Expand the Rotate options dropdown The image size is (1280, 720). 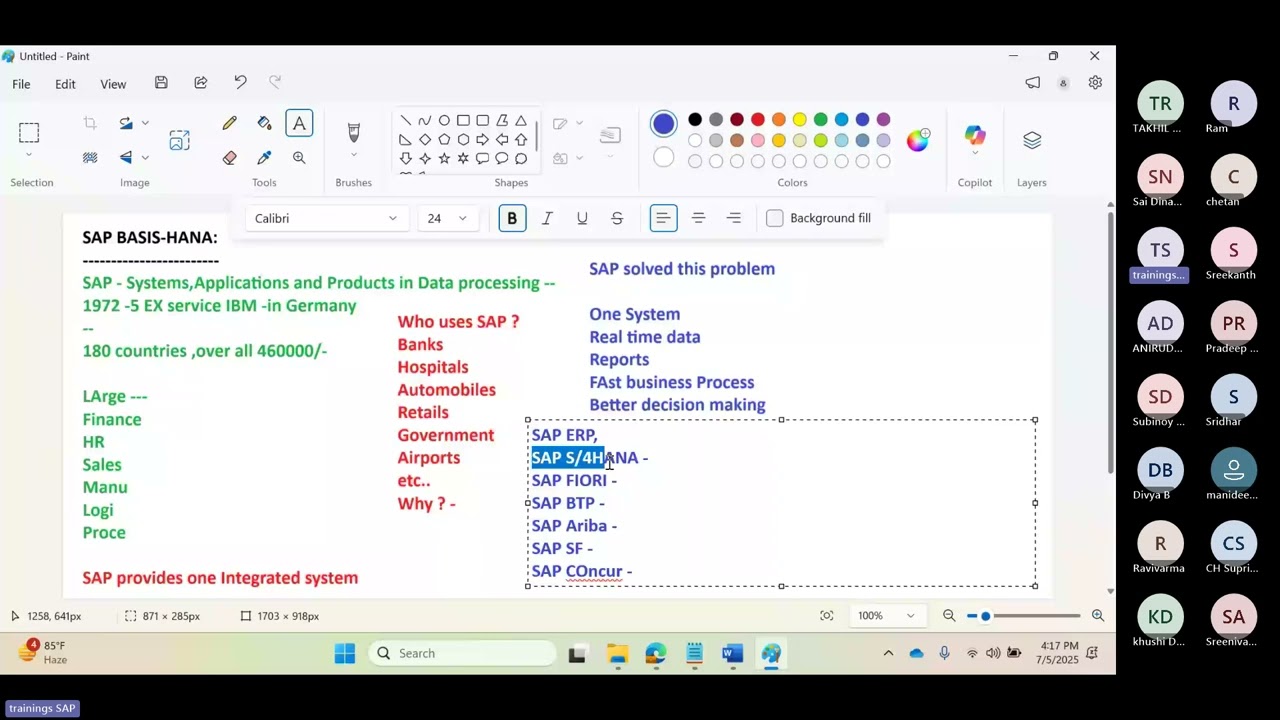(145, 123)
